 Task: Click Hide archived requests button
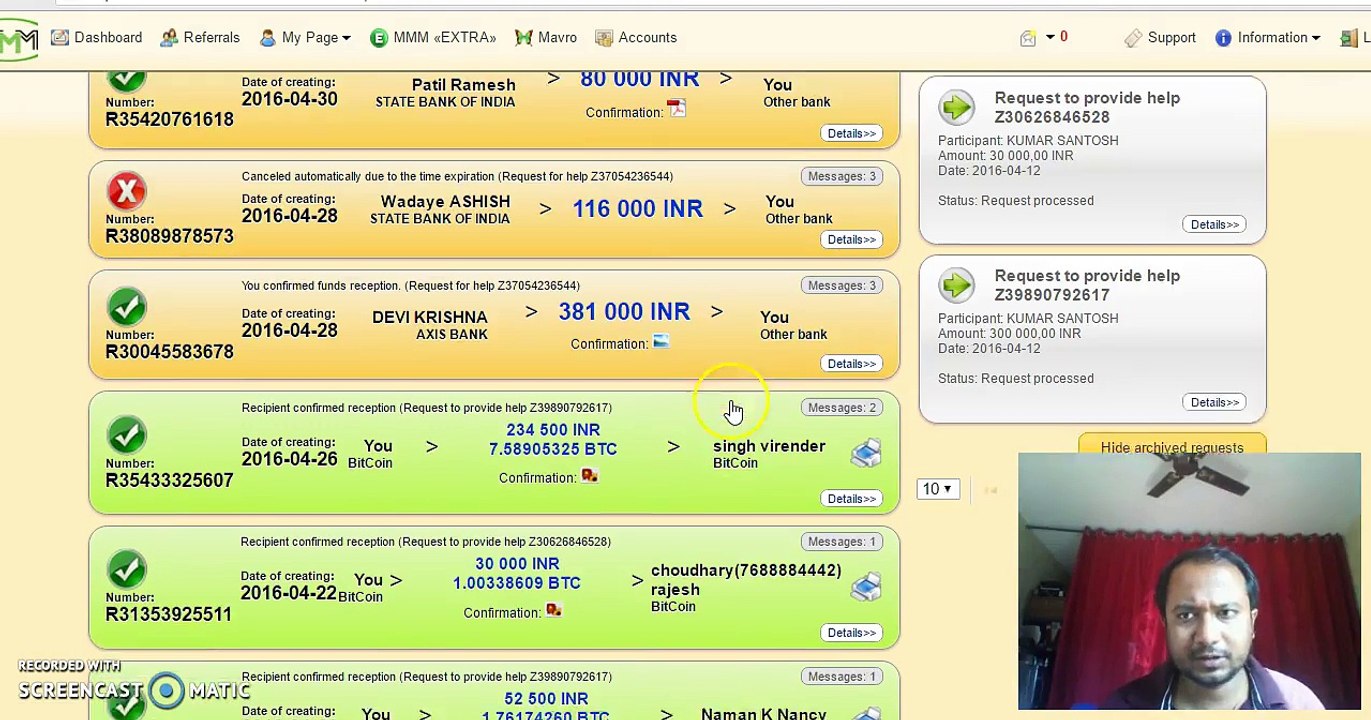[x=1172, y=445]
